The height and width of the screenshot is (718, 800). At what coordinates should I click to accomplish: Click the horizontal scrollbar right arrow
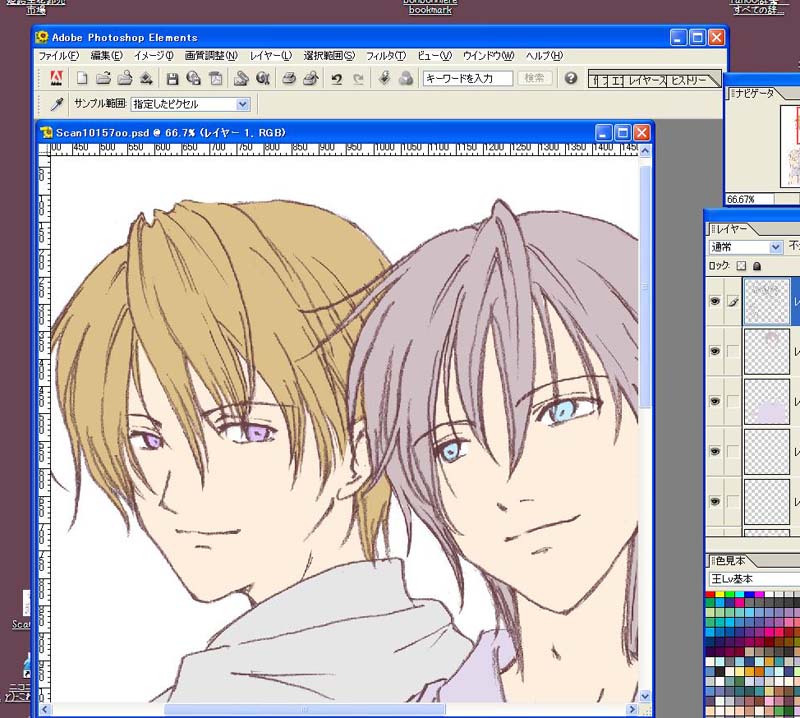[633, 709]
